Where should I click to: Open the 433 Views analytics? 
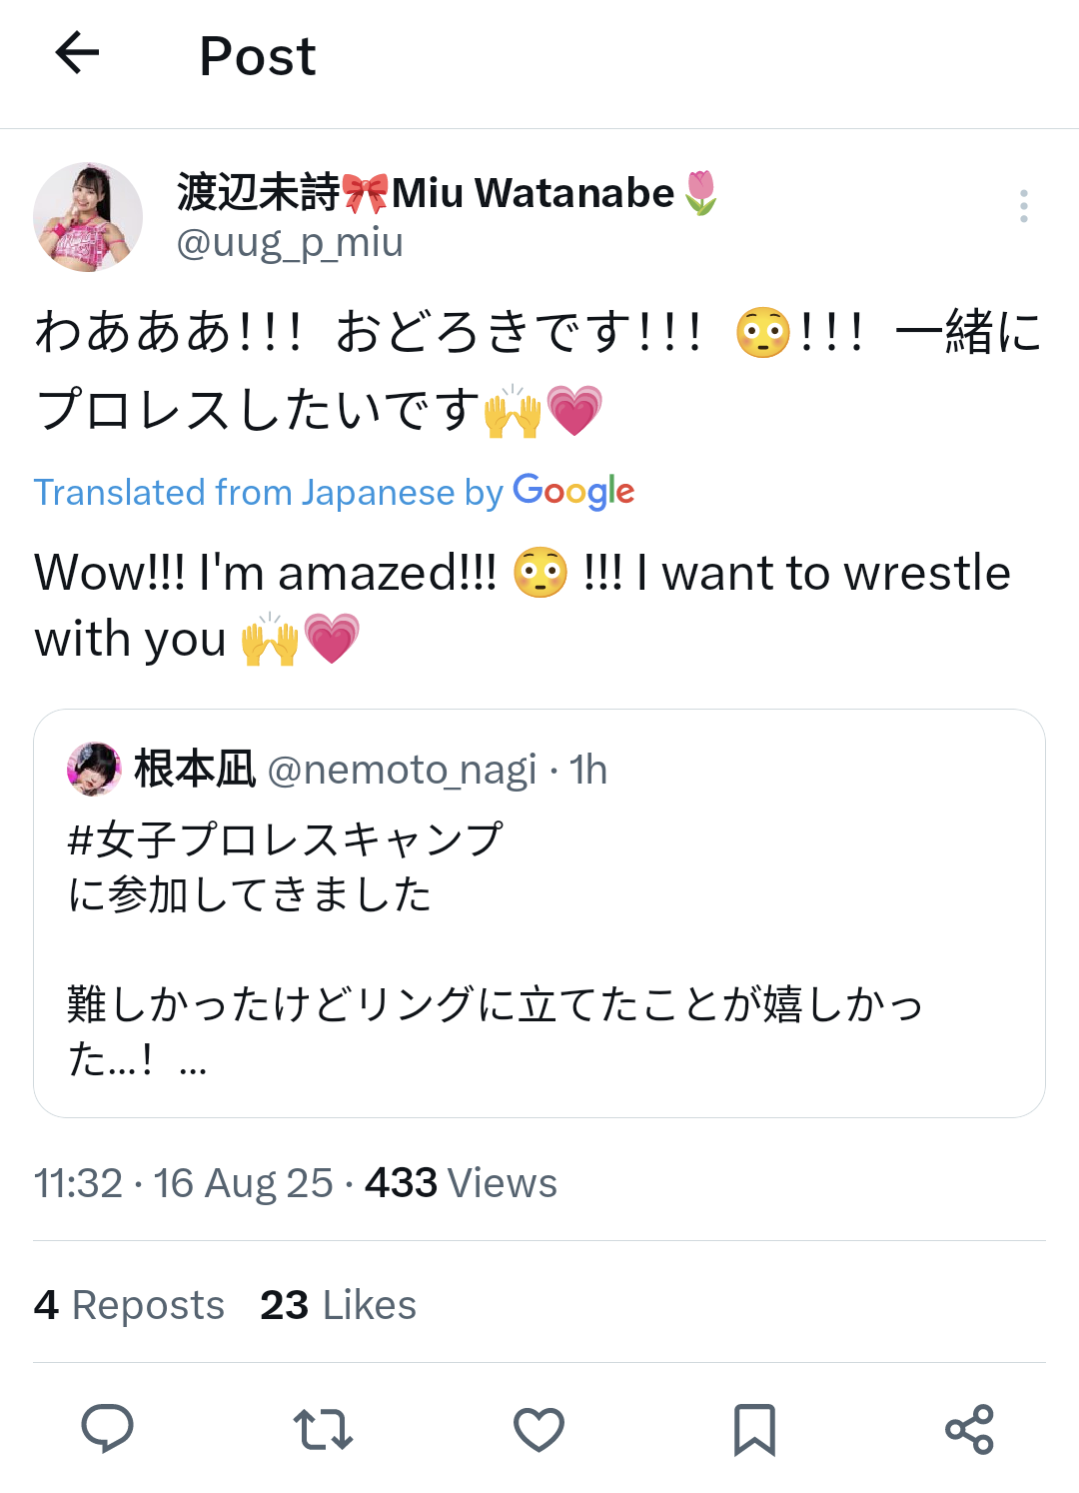point(460,1183)
